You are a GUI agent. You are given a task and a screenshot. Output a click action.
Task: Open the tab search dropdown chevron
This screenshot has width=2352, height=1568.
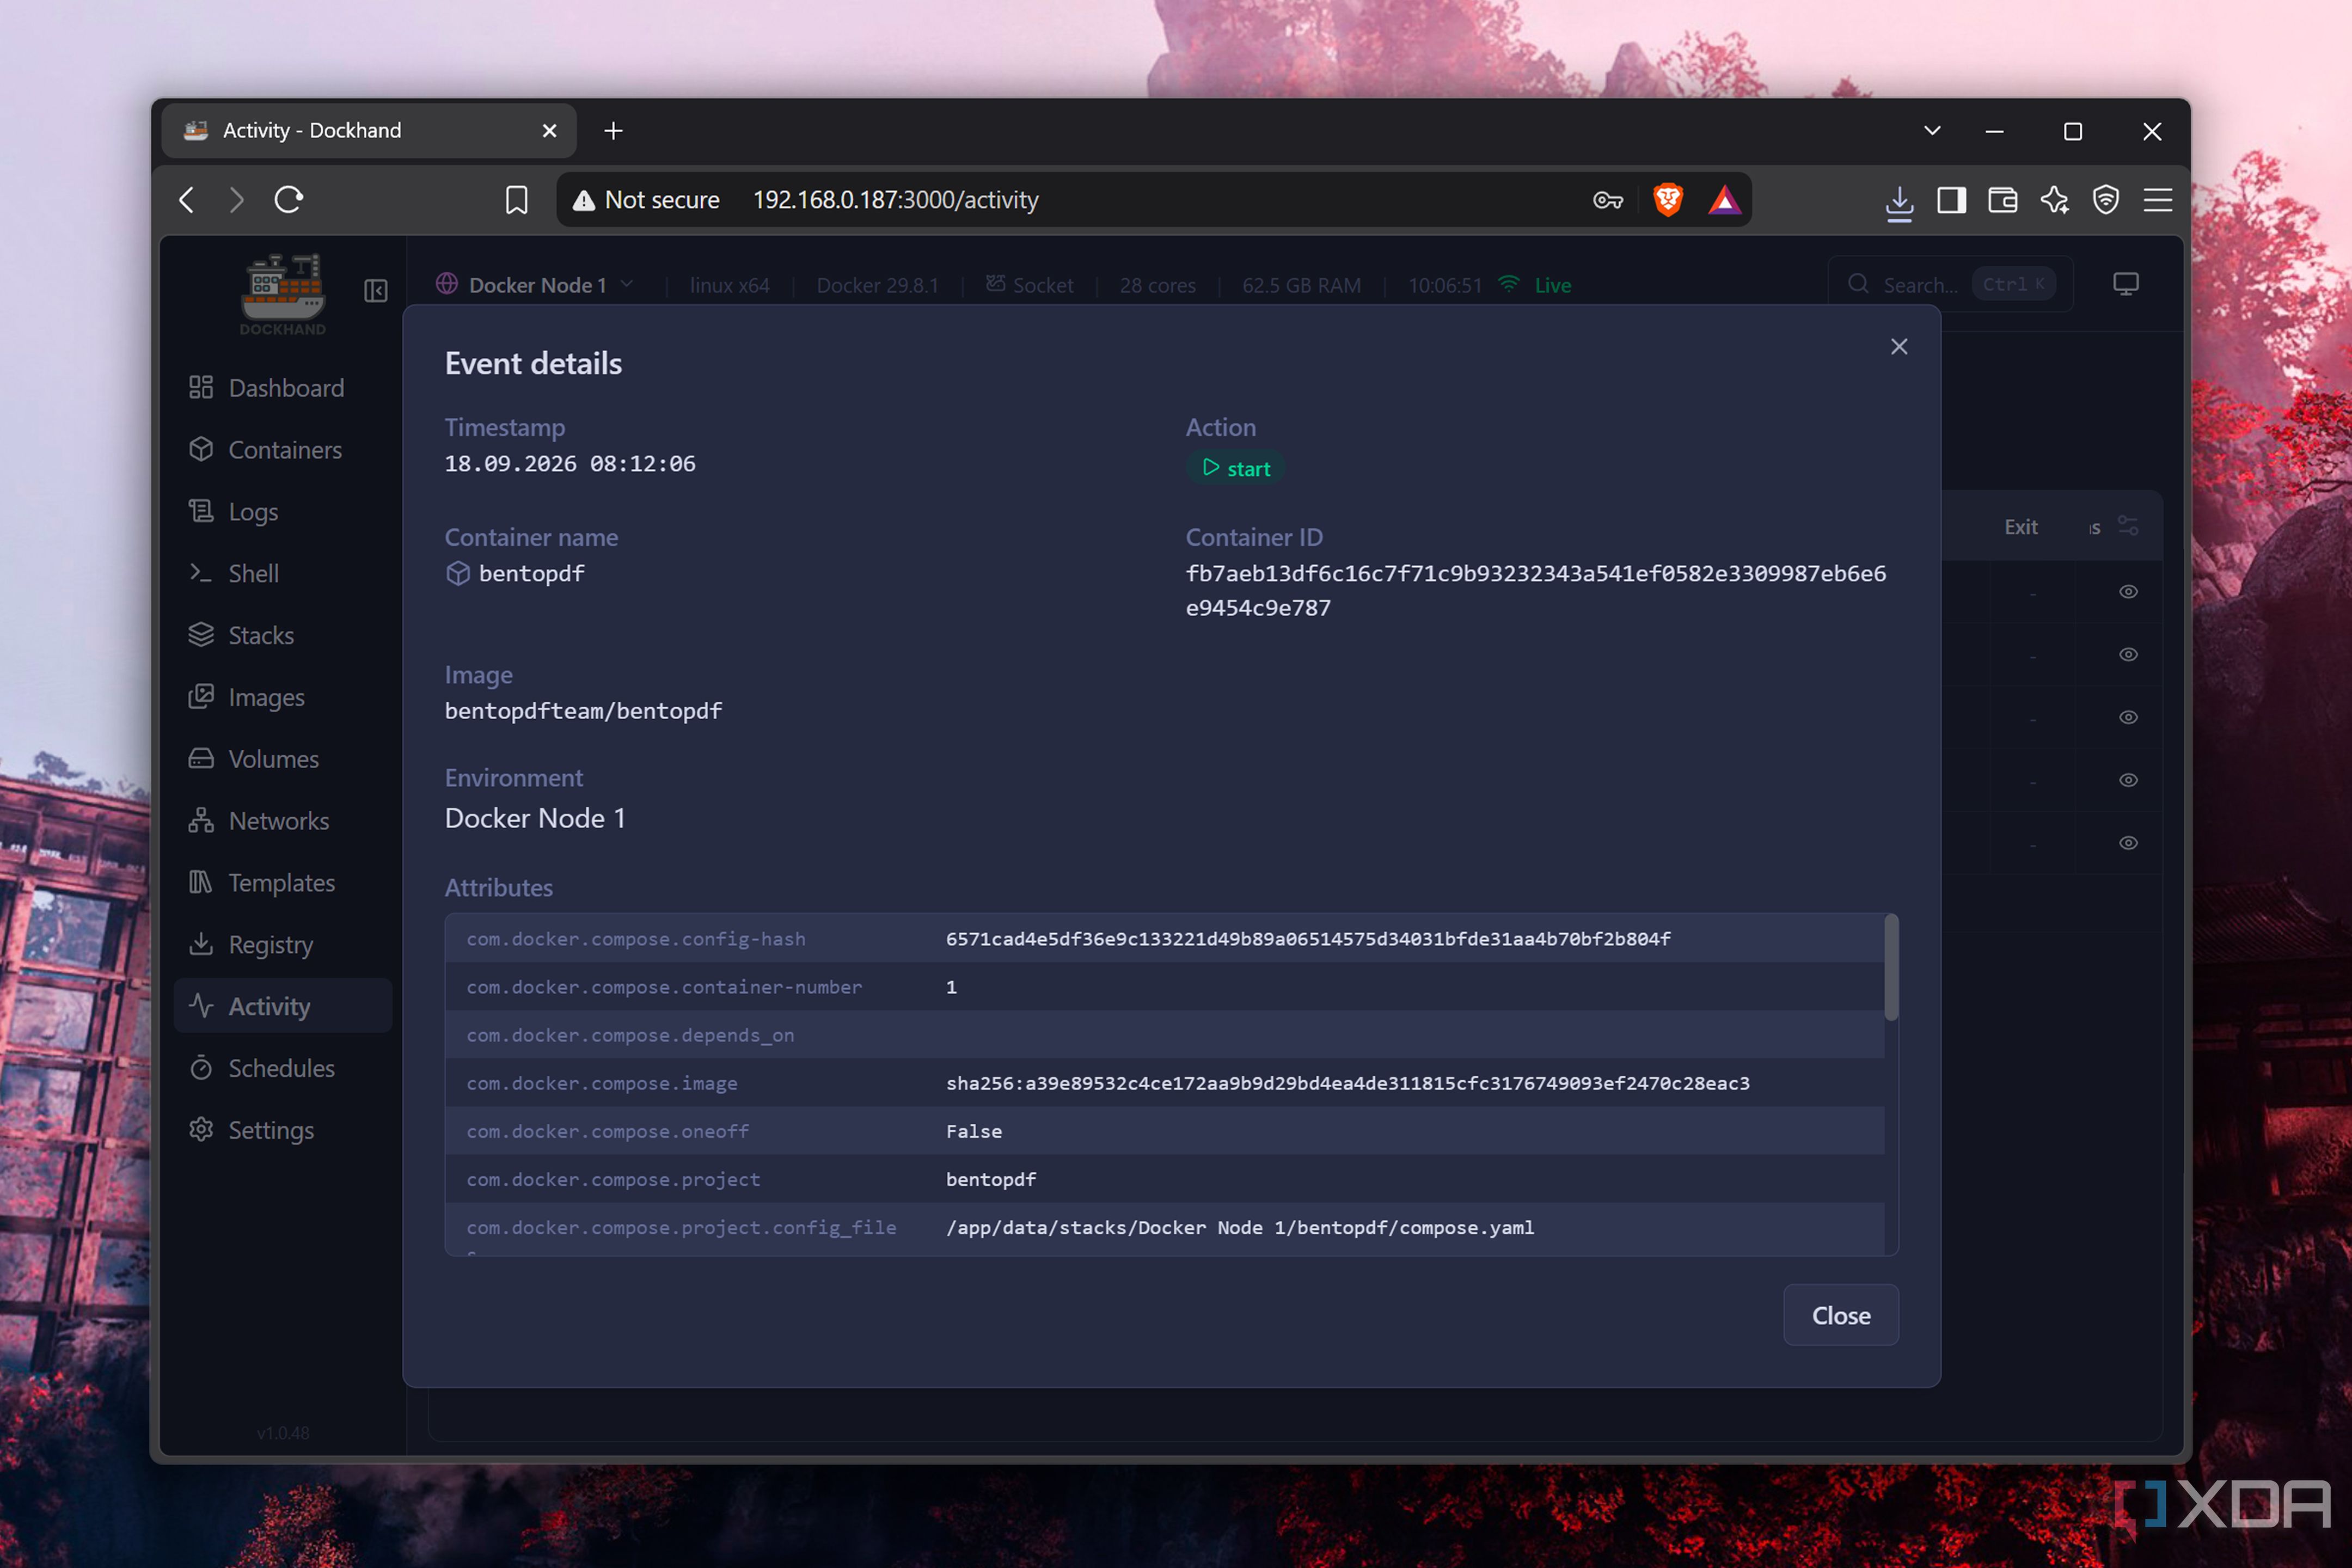pos(1932,131)
